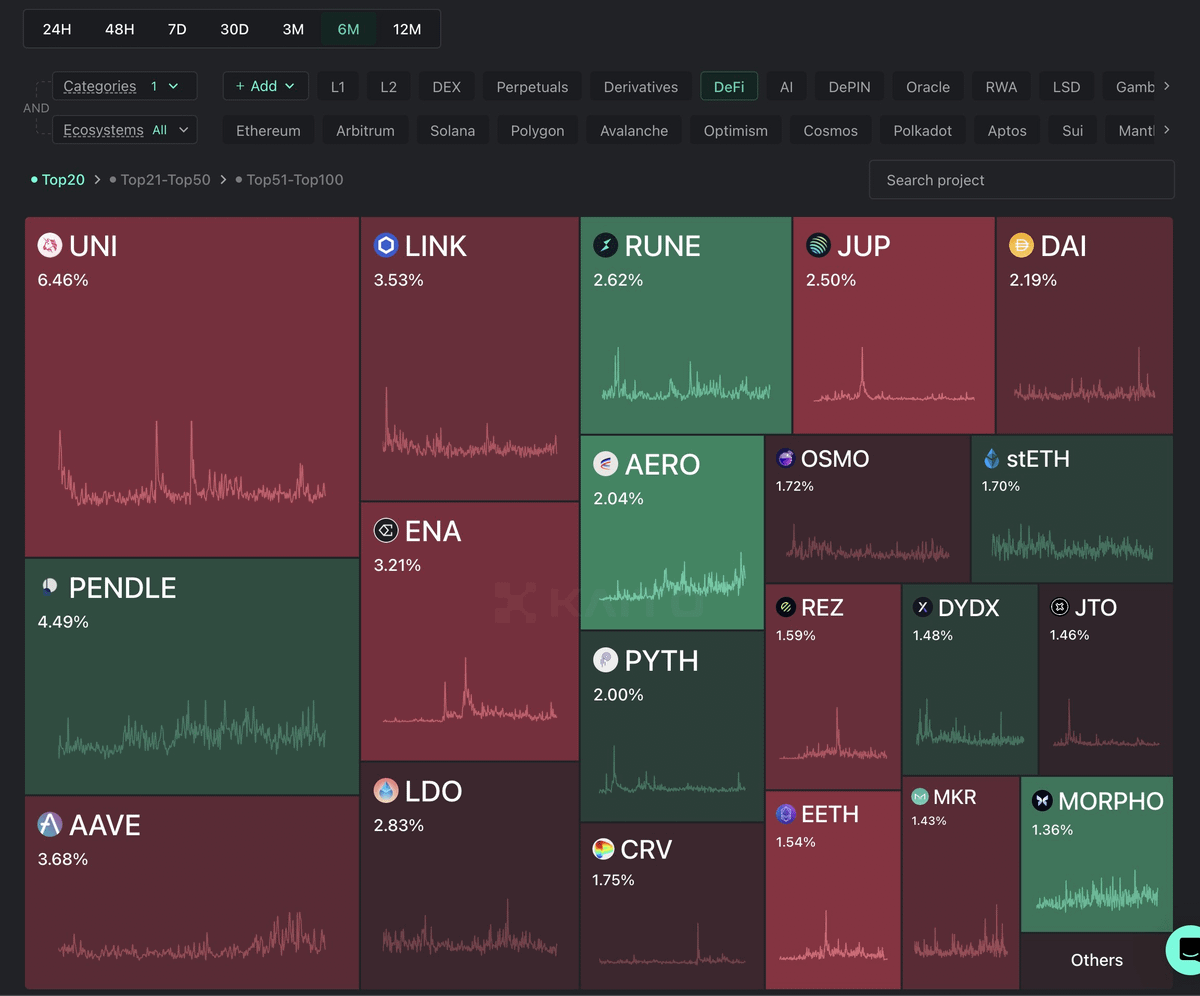Toggle the L1 category filter
The width and height of the screenshot is (1200, 996).
pos(338,87)
